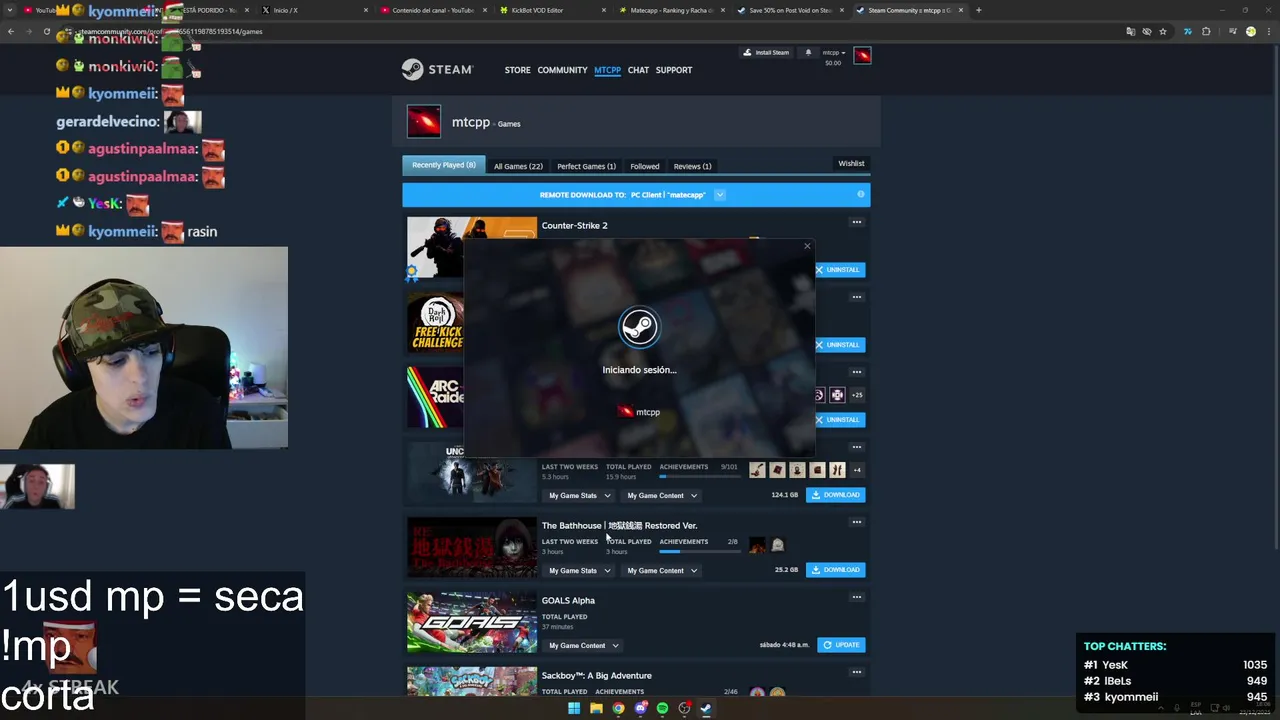
Task: Open the GOALS Alpha title link
Action: coord(568,600)
